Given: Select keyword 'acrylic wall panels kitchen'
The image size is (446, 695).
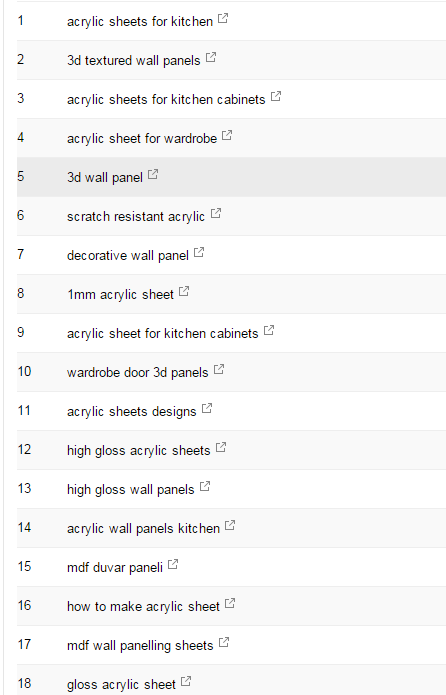Looking at the screenshot, I should [x=143, y=529].
